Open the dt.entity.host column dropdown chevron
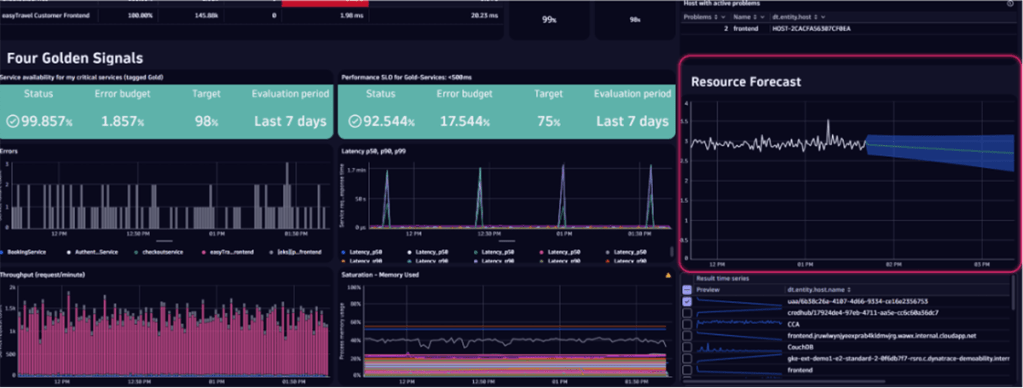The width and height of the screenshot is (1023, 388). (823, 17)
